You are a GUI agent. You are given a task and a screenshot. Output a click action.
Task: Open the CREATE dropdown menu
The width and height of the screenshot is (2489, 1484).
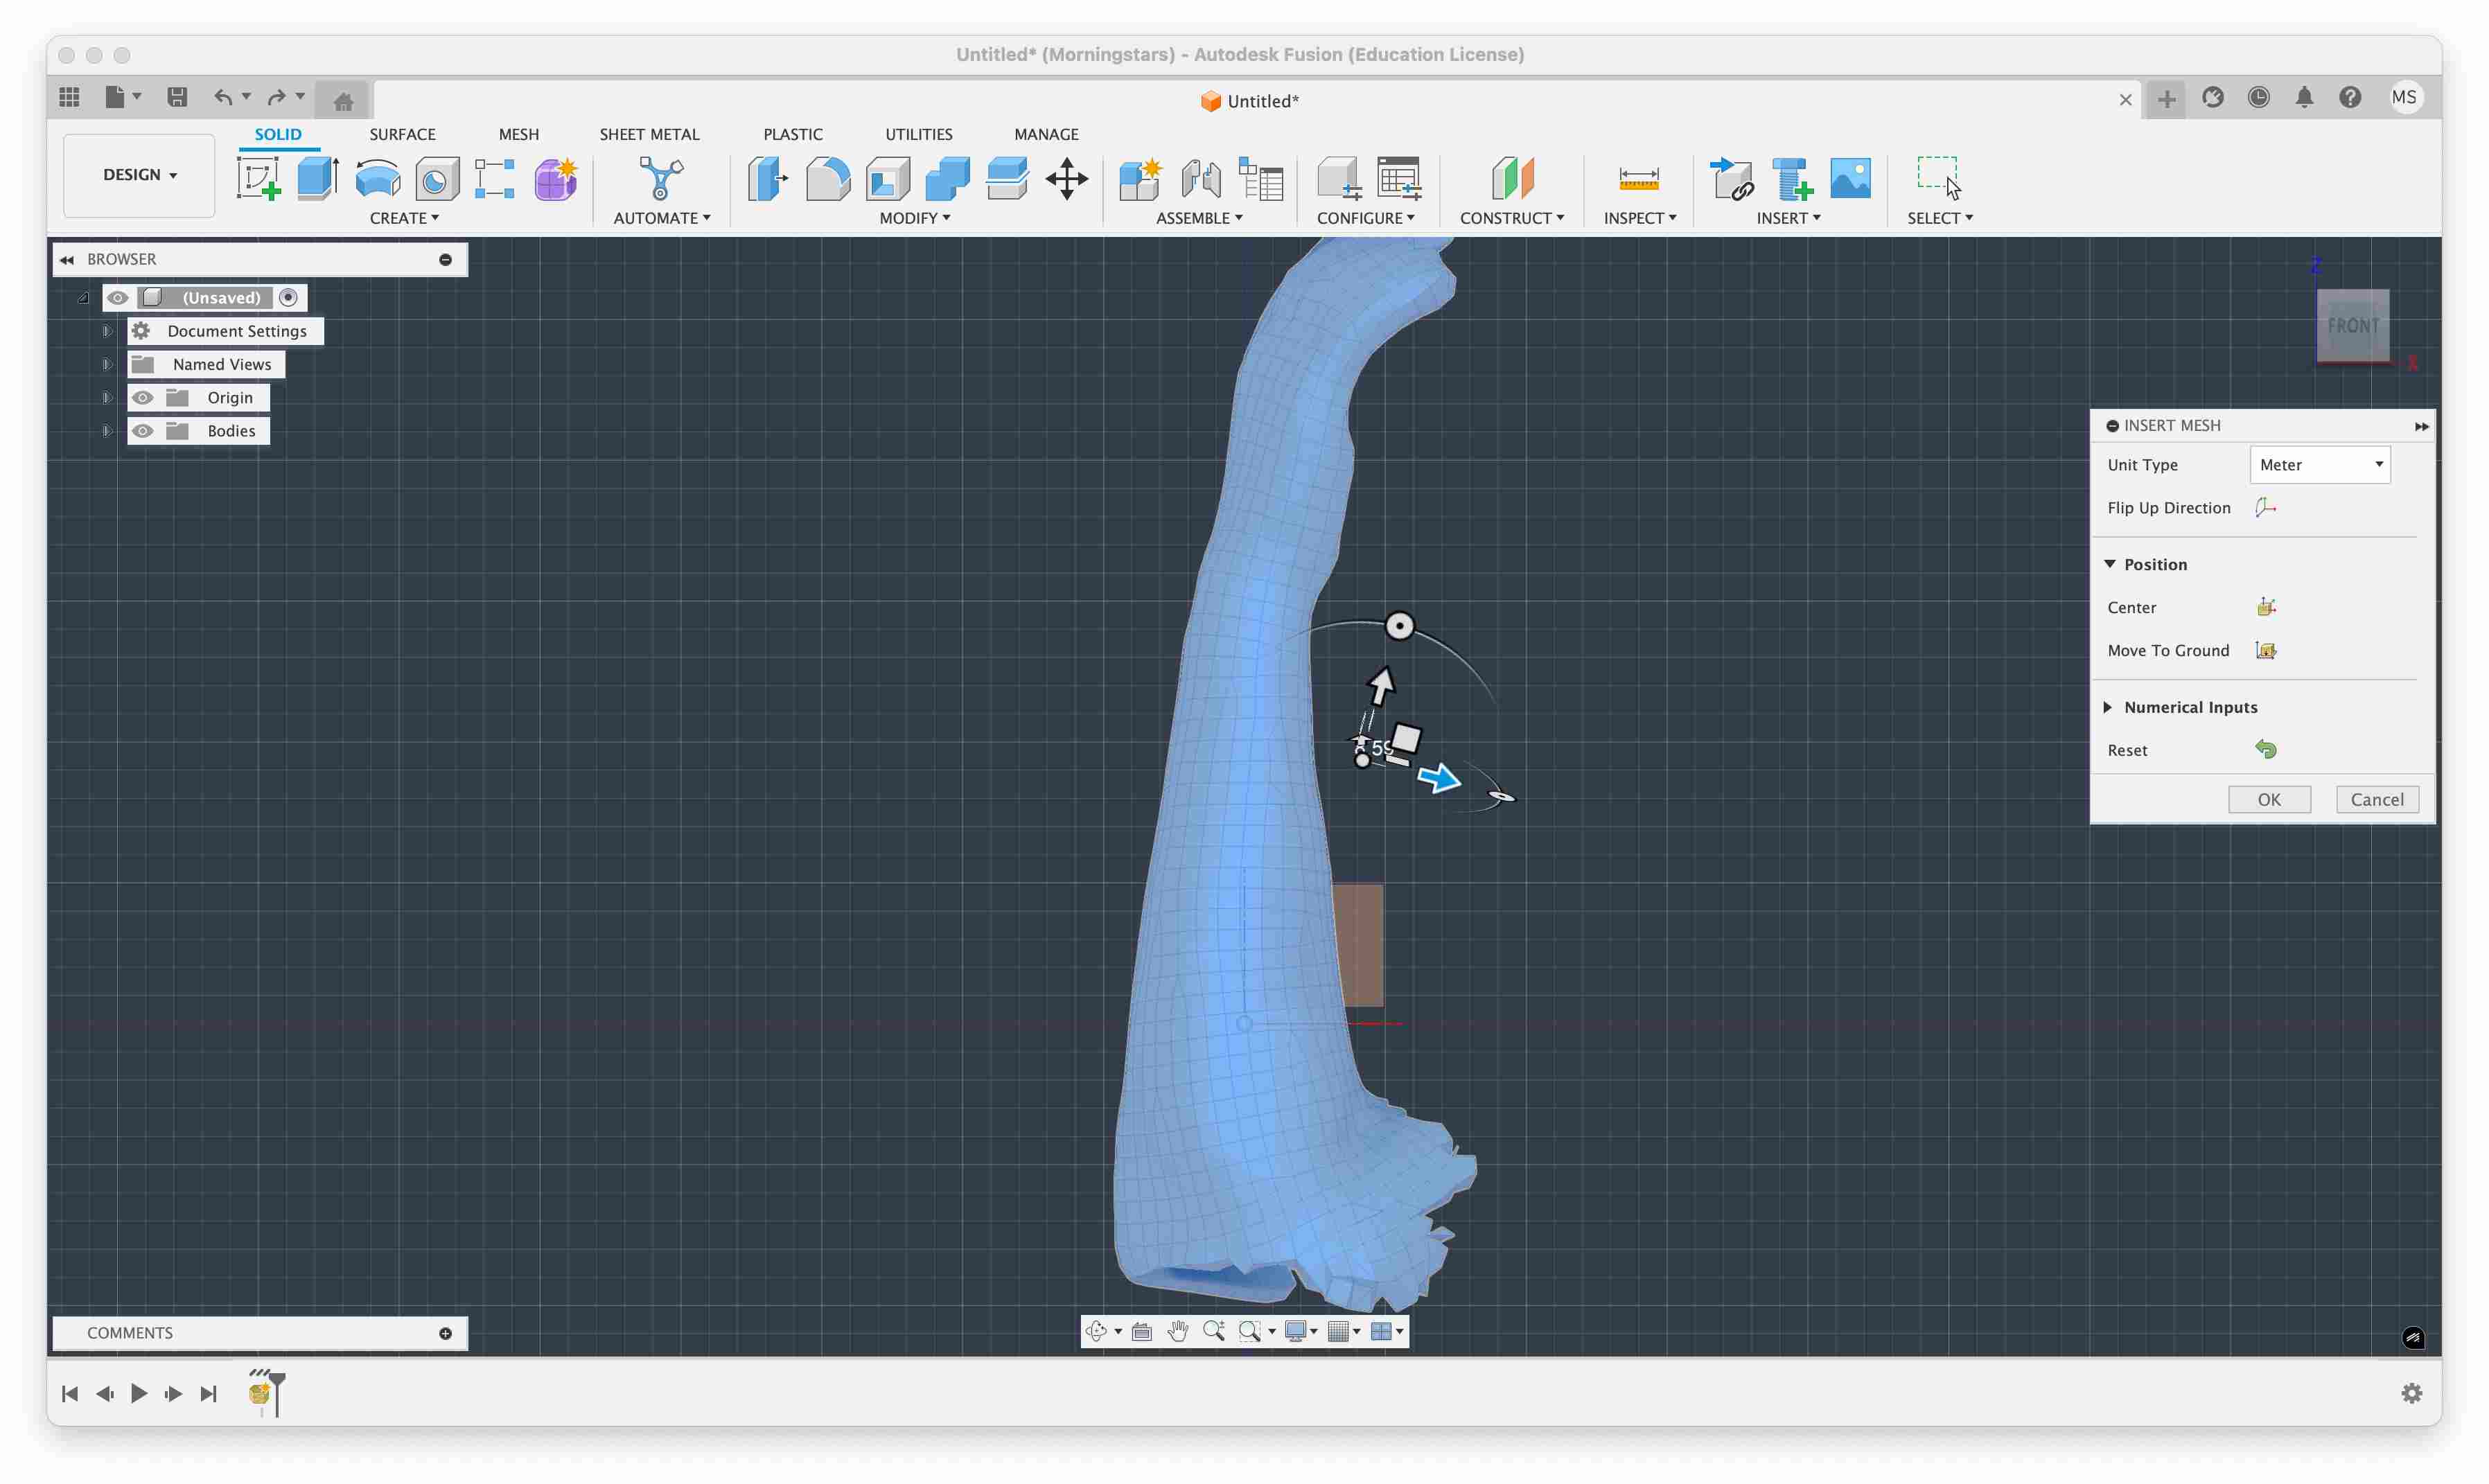pyautogui.click(x=404, y=218)
